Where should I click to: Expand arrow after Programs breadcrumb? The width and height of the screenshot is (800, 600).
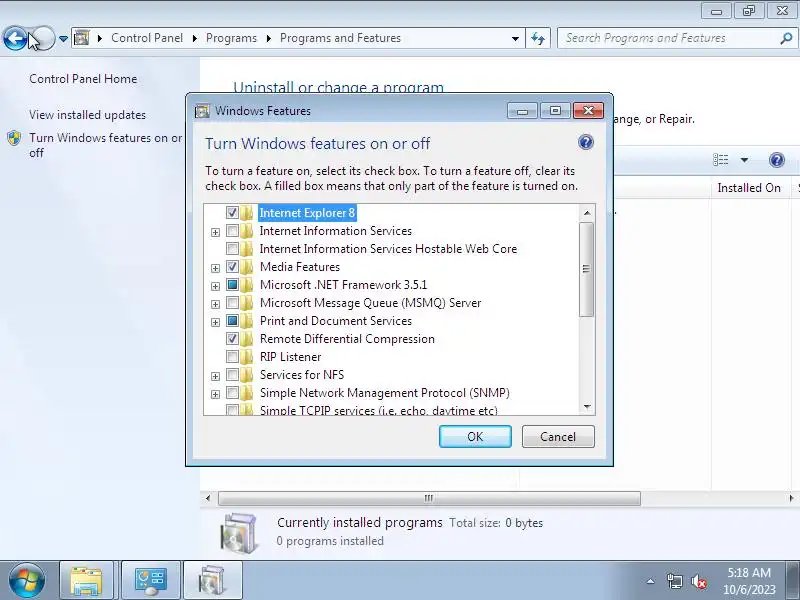[x=268, y=39]
